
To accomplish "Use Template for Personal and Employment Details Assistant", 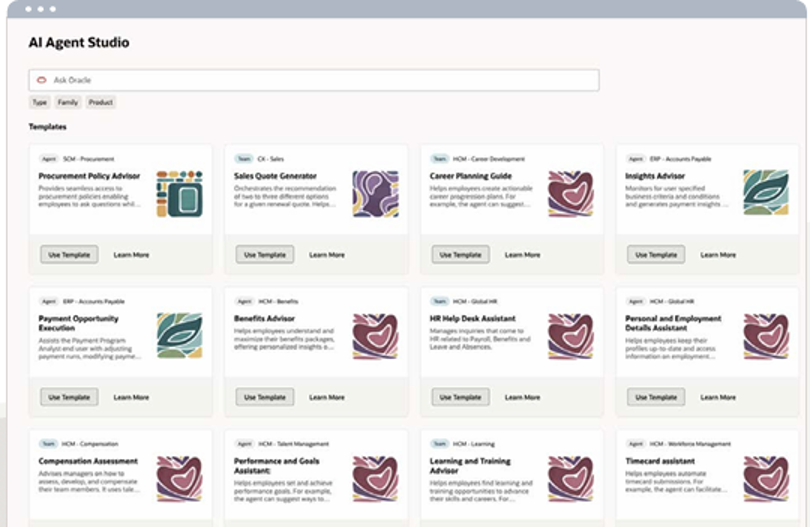I will (656, 397).
